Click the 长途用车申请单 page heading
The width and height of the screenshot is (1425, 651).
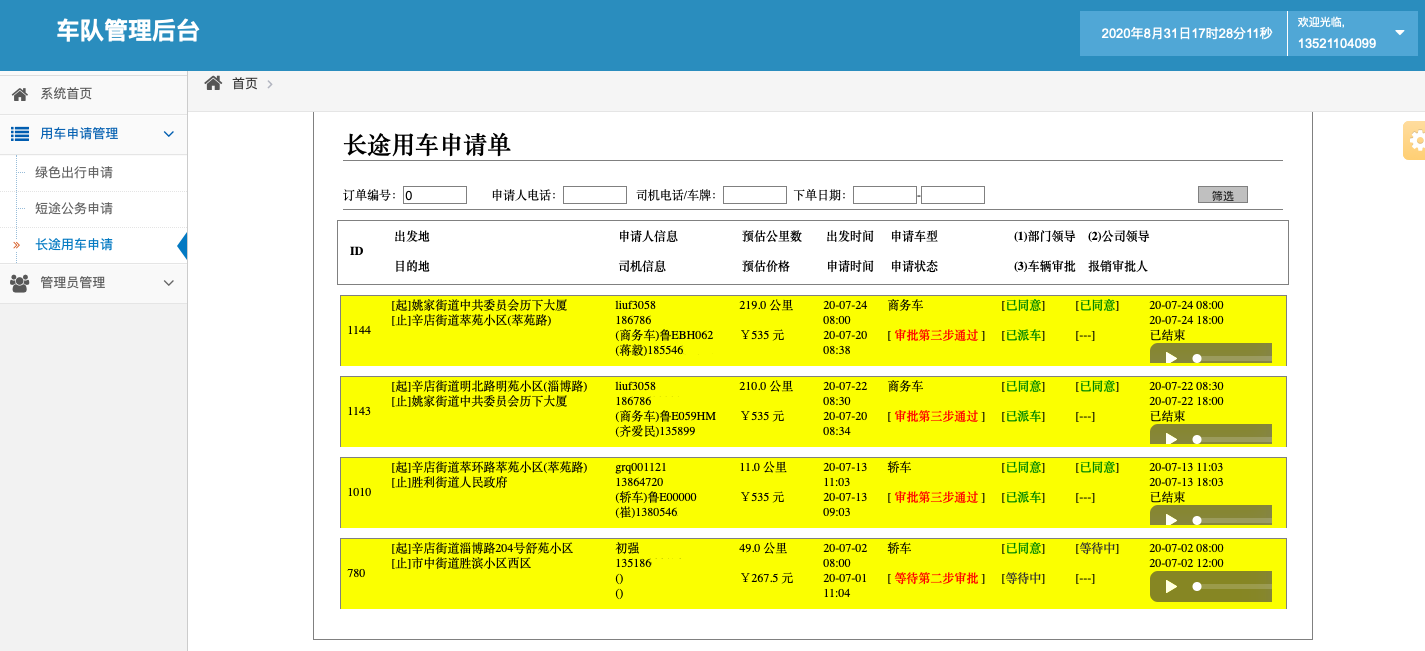click(427, 145)
